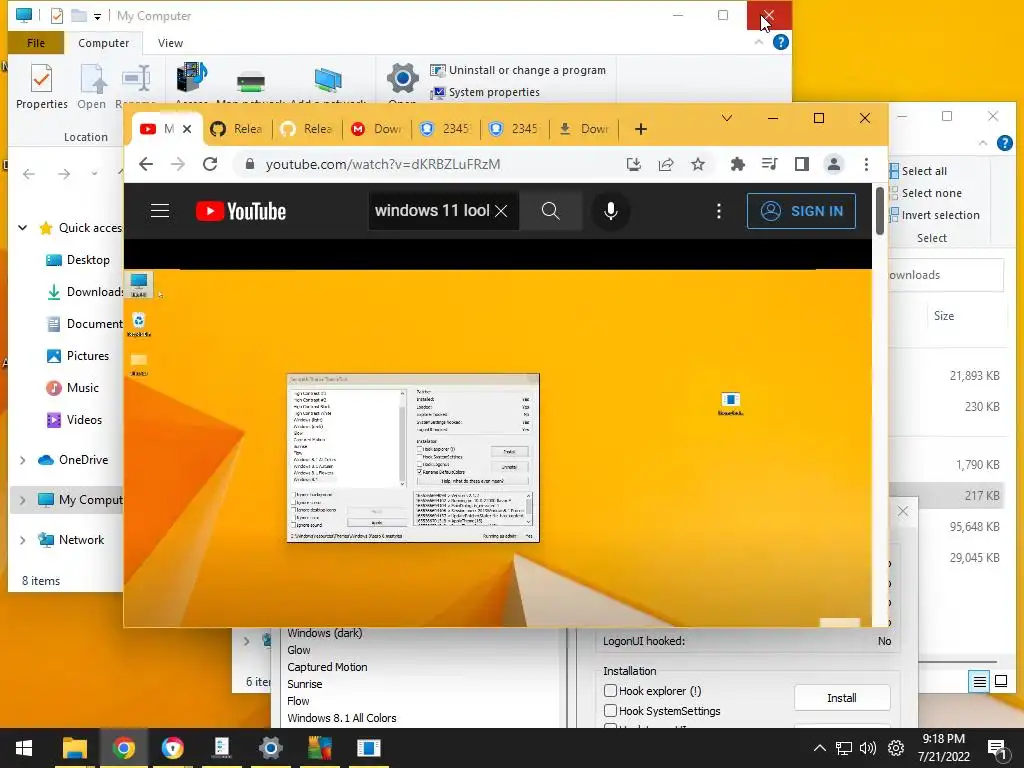Reload the YouTube page
Viewport: 1024px width, 768px height.
pos(210,164)
